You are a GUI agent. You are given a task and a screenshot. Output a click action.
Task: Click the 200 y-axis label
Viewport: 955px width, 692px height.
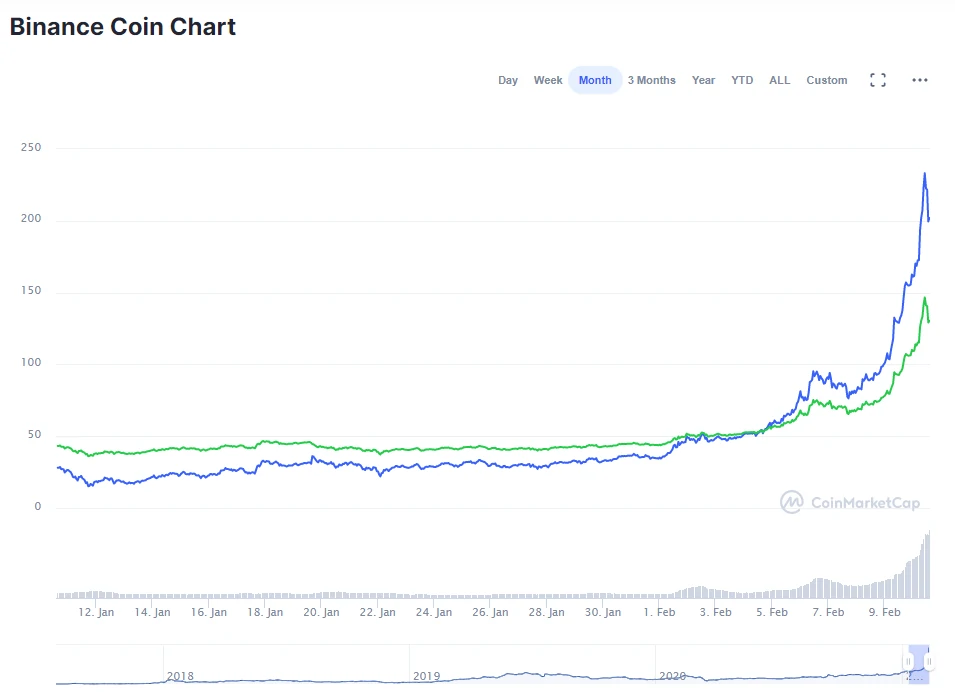[31, 218]
